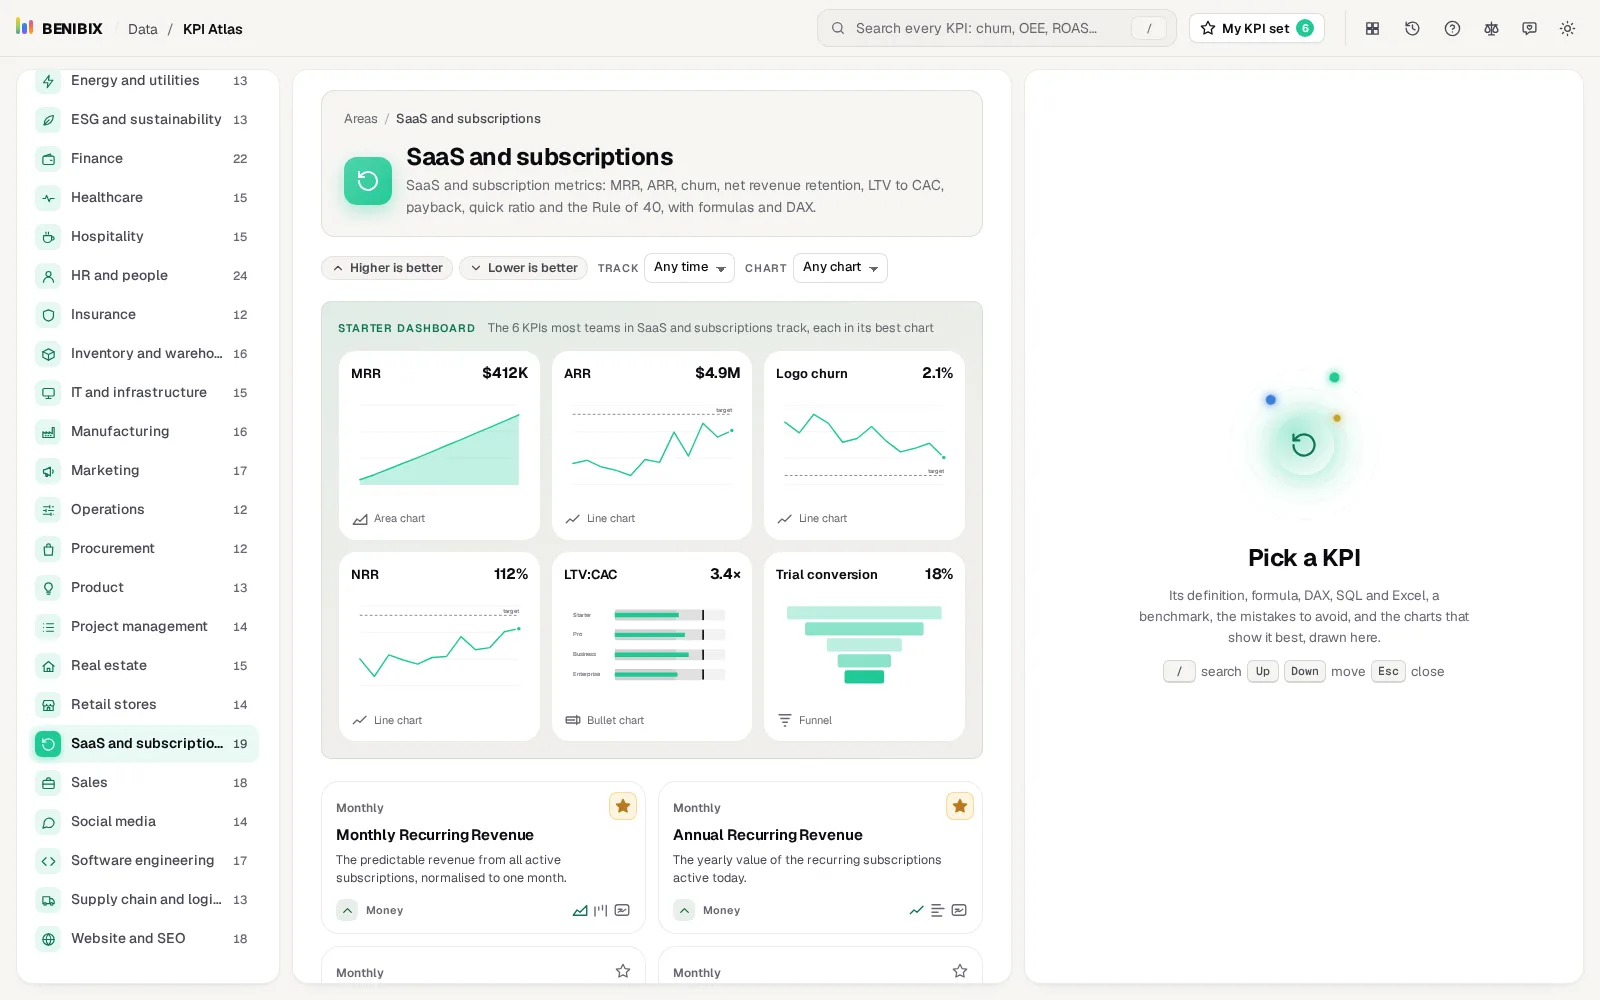Click the Marketing megaphone icon in sidebar
The image size is (1600, 1000).
(48, 471)
